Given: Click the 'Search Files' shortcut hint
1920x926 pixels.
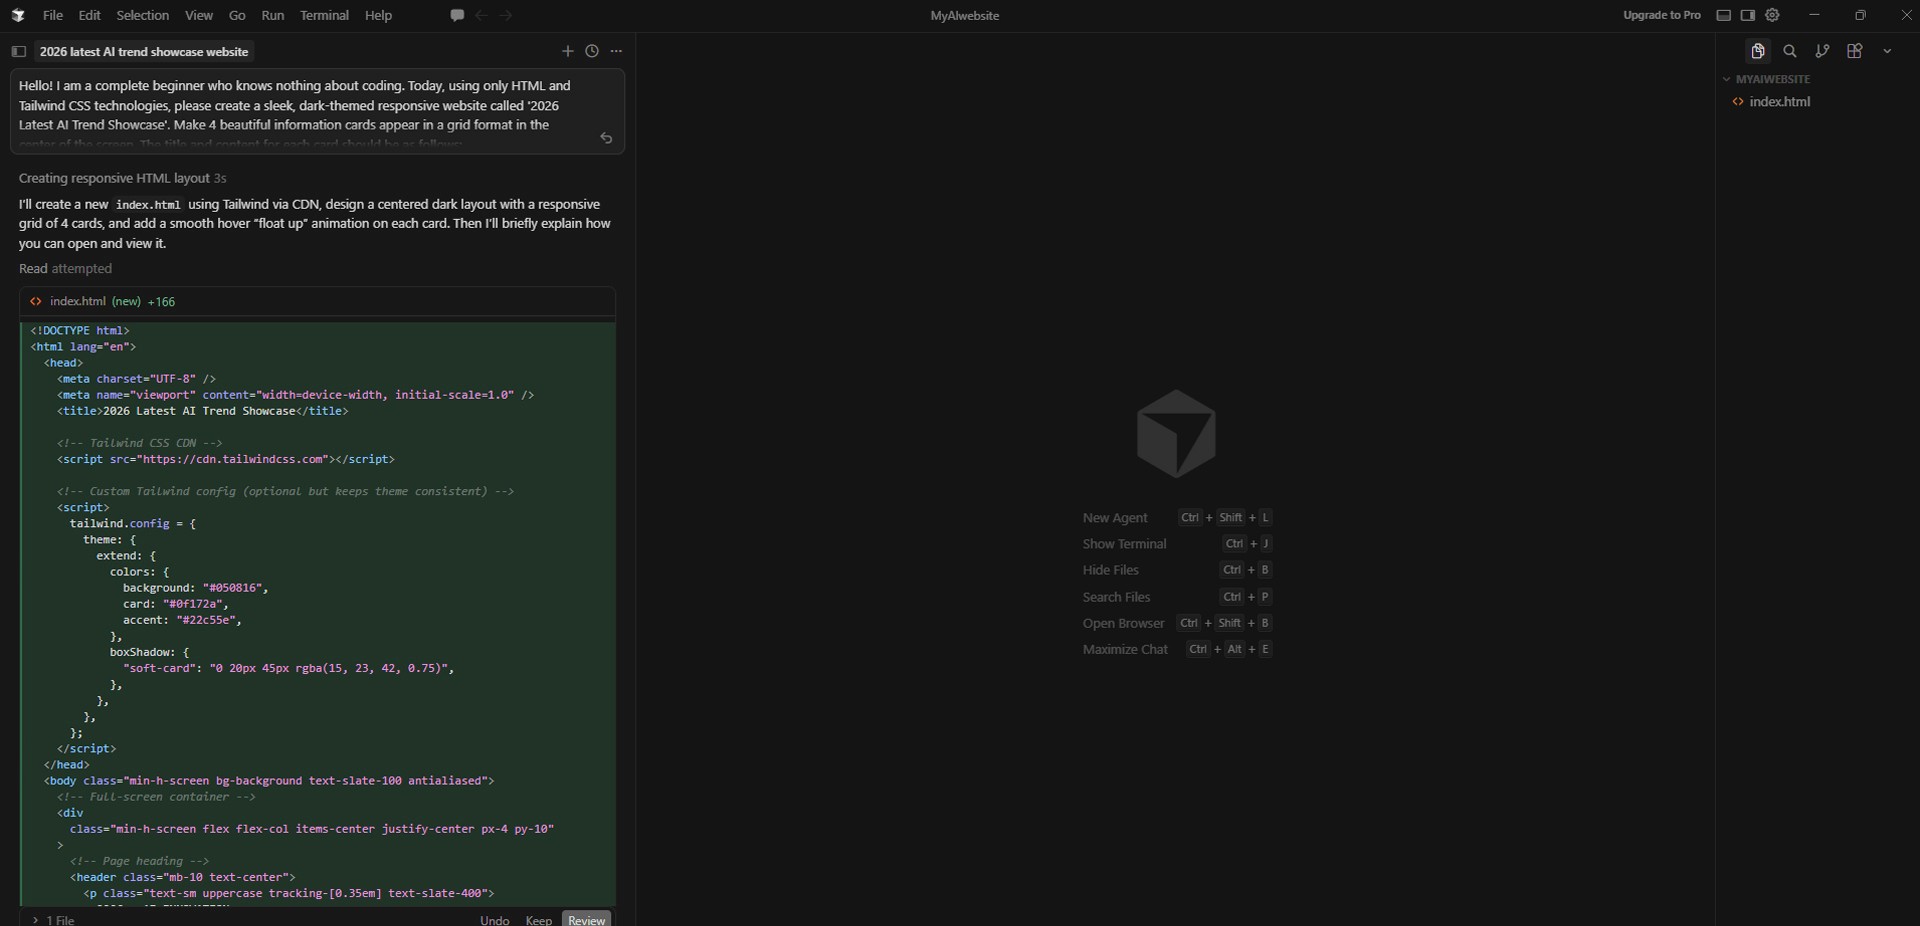Looking at the screenshot, I should (x=1116, y=597).
